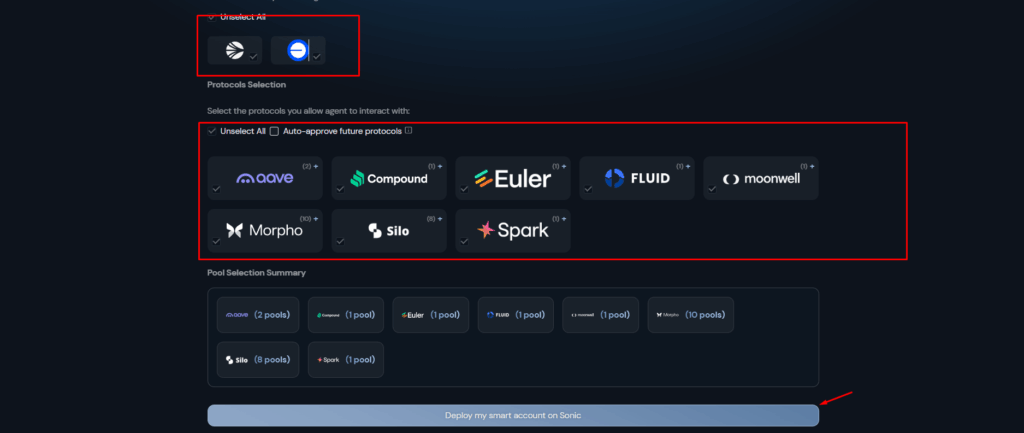Uncheck the Spark card checkmark
Viewport: 1024px width, 433px height.
coord(465,241)
